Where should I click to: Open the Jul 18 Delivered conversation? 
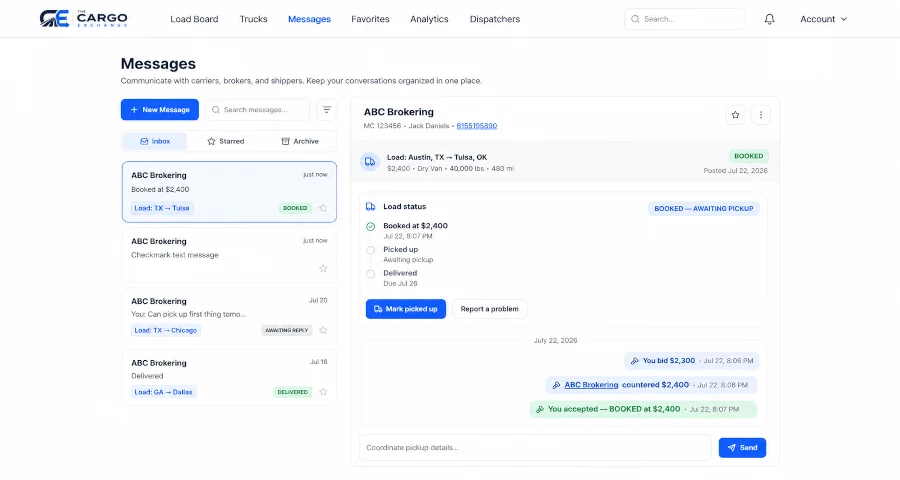click(x=229, y=377)
